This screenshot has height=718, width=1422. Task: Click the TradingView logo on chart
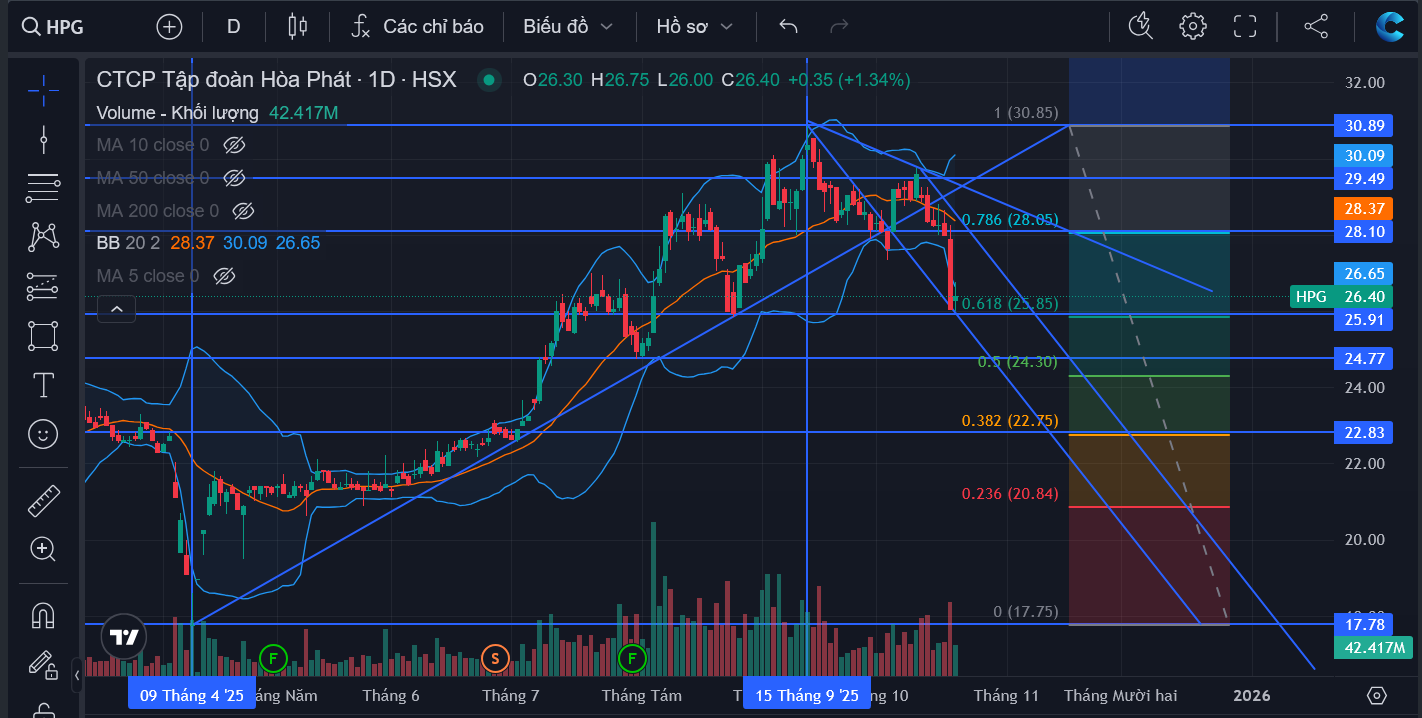pos(123,637)
